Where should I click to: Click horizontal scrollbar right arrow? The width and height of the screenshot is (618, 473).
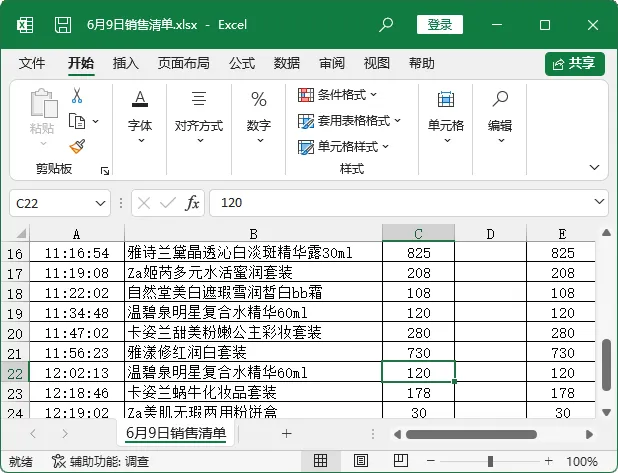pyautogui.click(x=589, y=434)
